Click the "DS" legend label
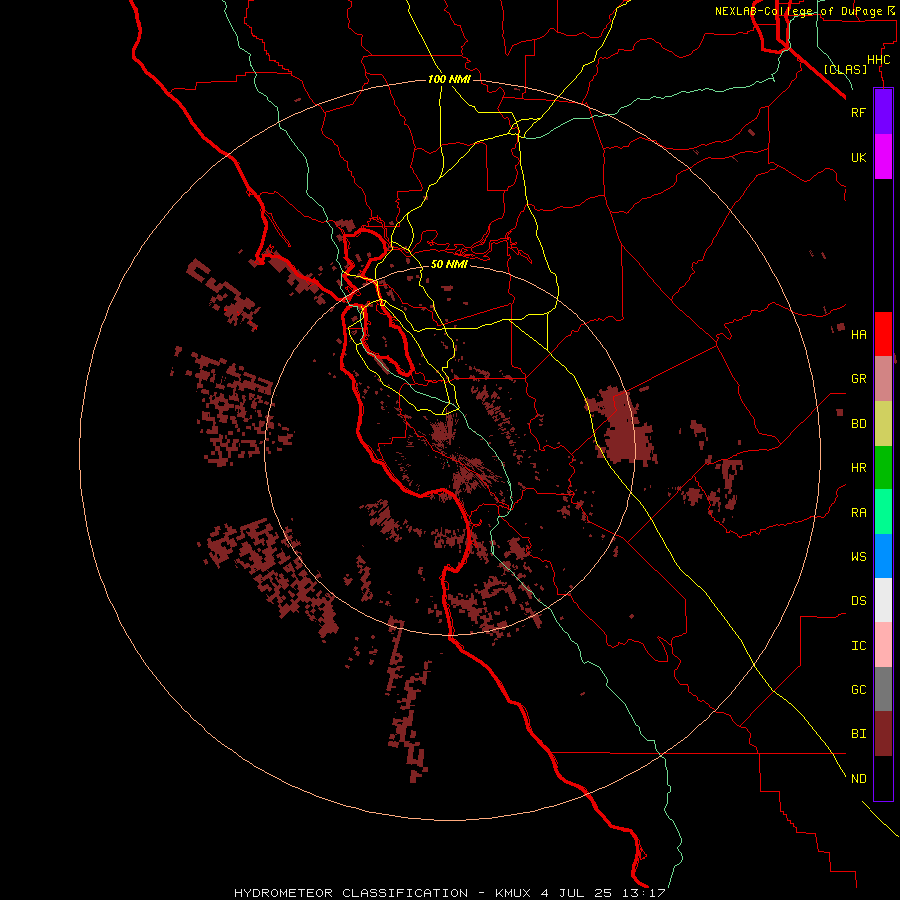Image resolution: width=900 pixels, height=900 pixels. [x=858, y=601]
